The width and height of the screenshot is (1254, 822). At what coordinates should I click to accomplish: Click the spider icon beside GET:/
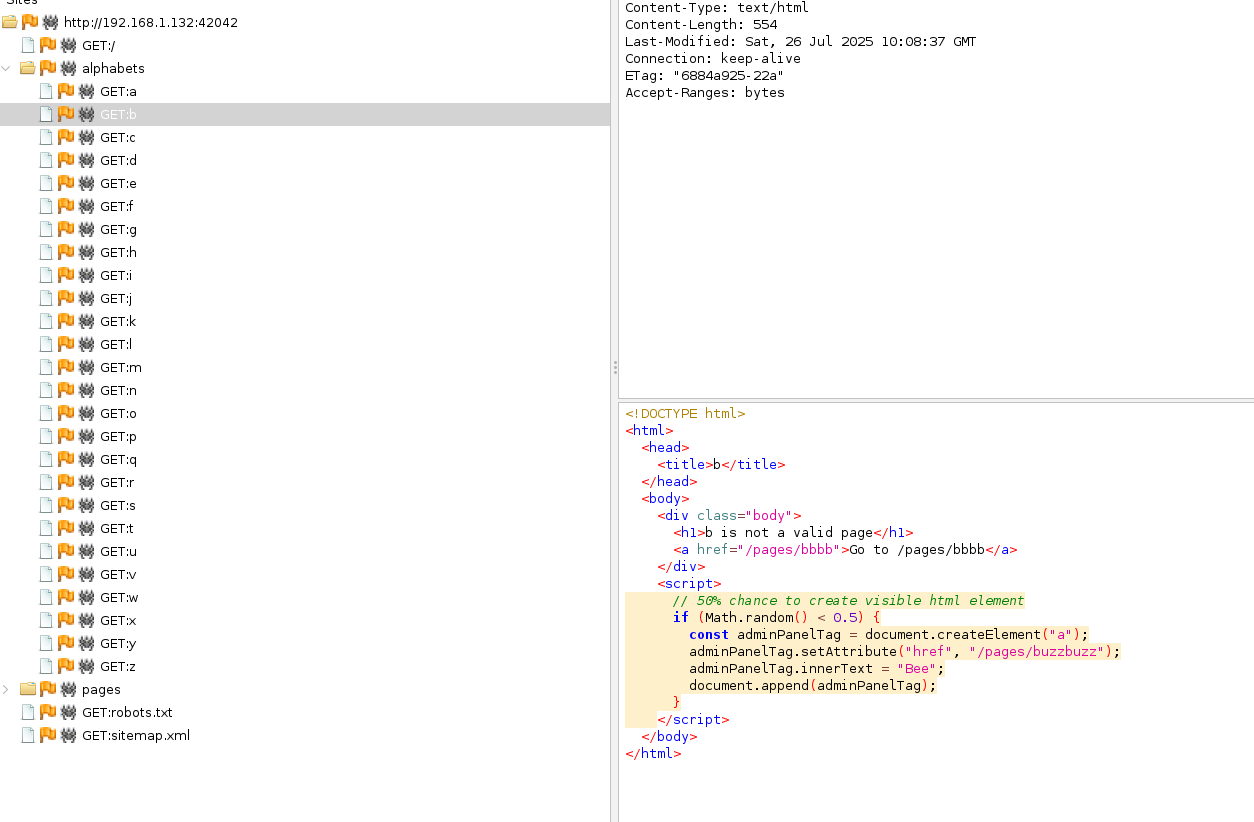click(68, 45)
